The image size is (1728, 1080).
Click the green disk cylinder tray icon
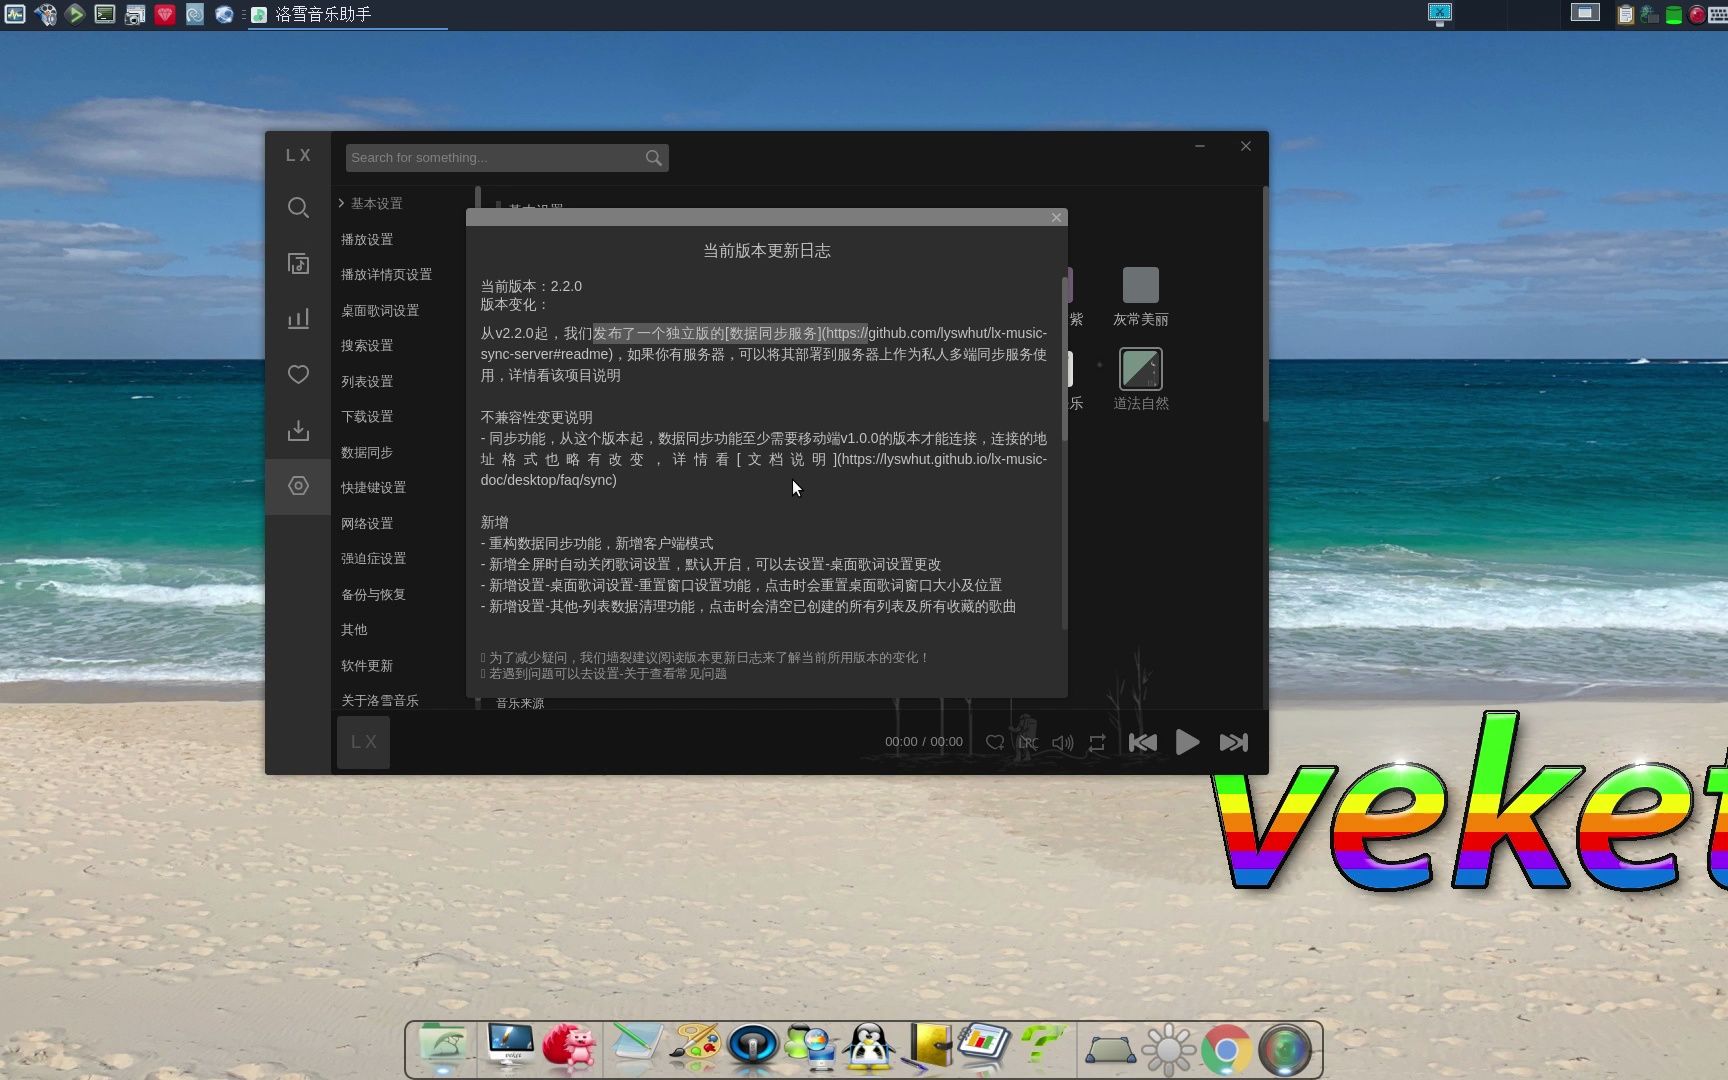(1673, 15)
